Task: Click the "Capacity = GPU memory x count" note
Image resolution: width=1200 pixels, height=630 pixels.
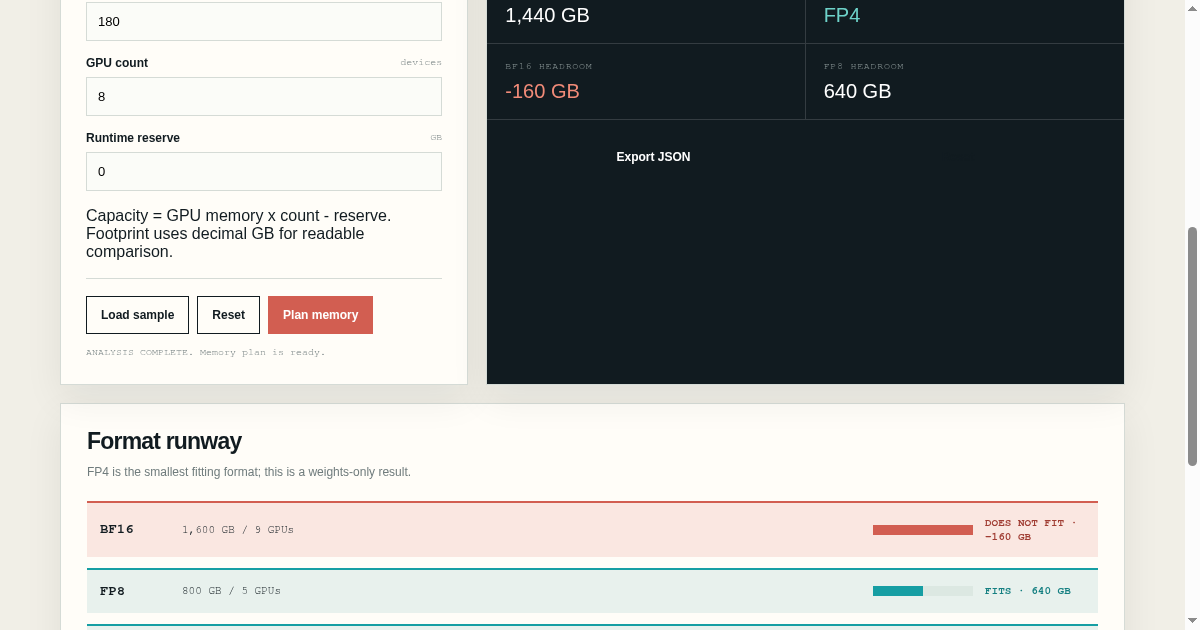Action: point(239,233)
